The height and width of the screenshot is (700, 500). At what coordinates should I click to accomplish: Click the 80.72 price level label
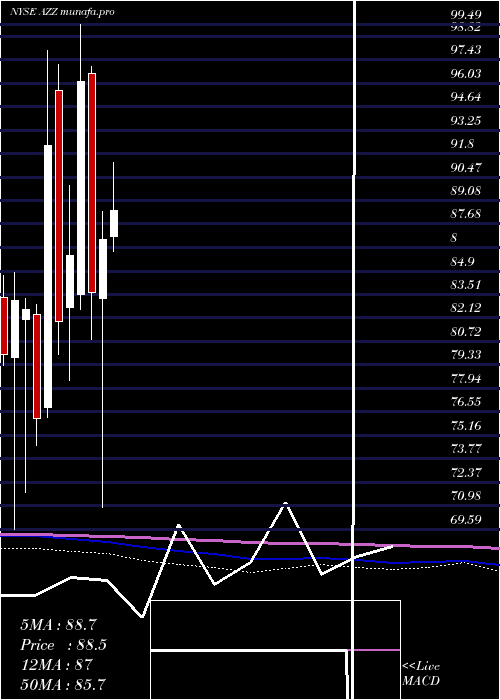(466, 332)
